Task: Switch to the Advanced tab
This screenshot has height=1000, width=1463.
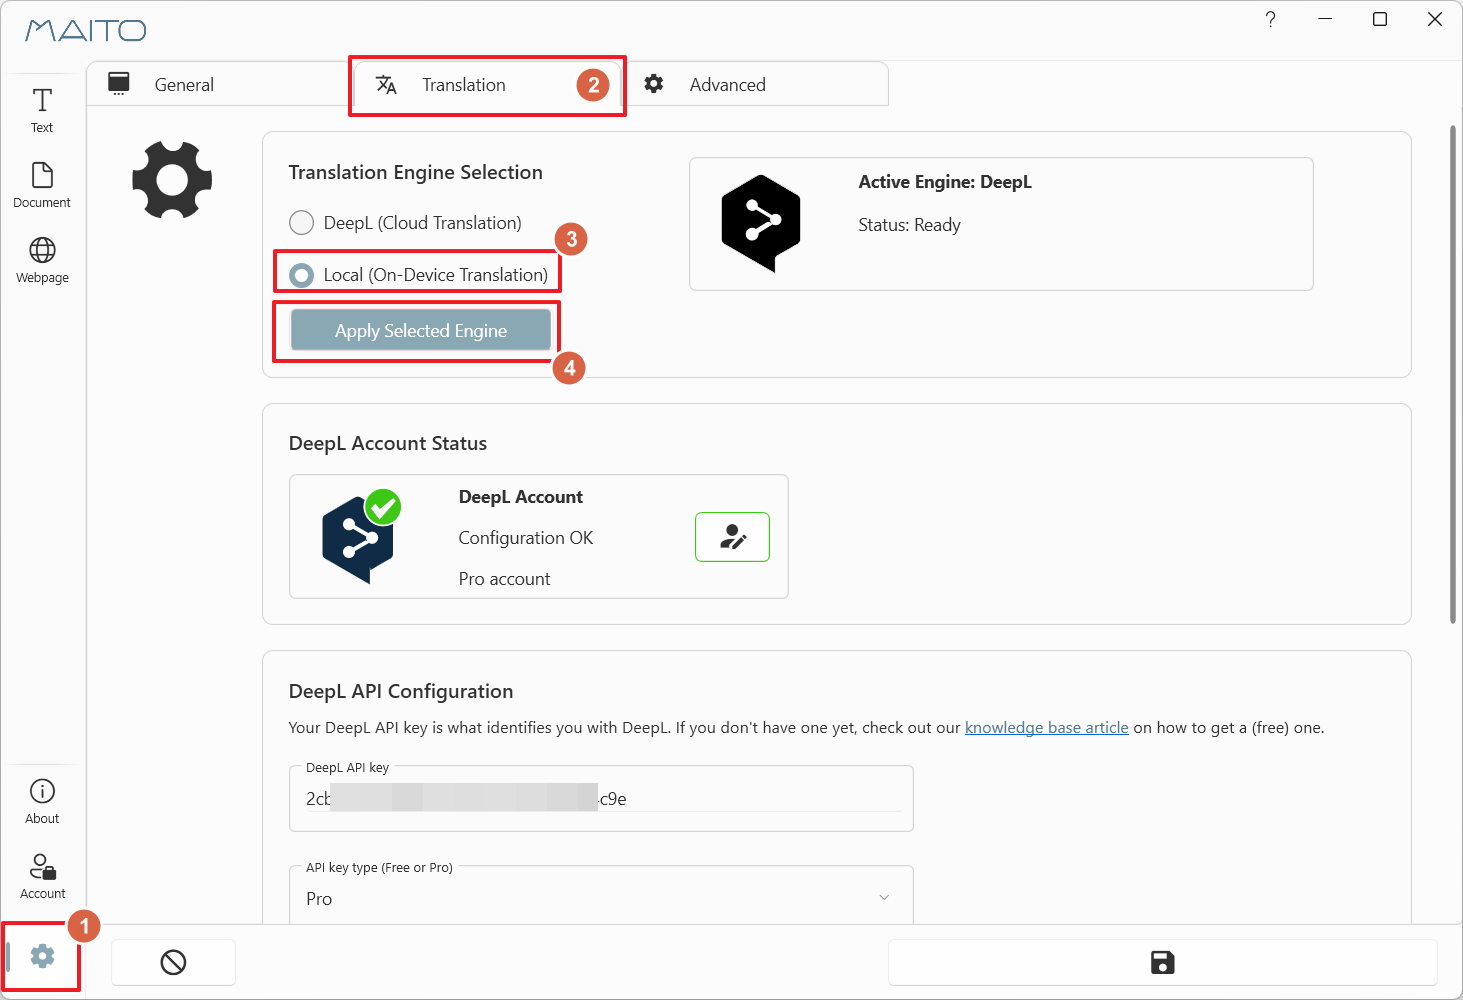Action: click(727, 85)
